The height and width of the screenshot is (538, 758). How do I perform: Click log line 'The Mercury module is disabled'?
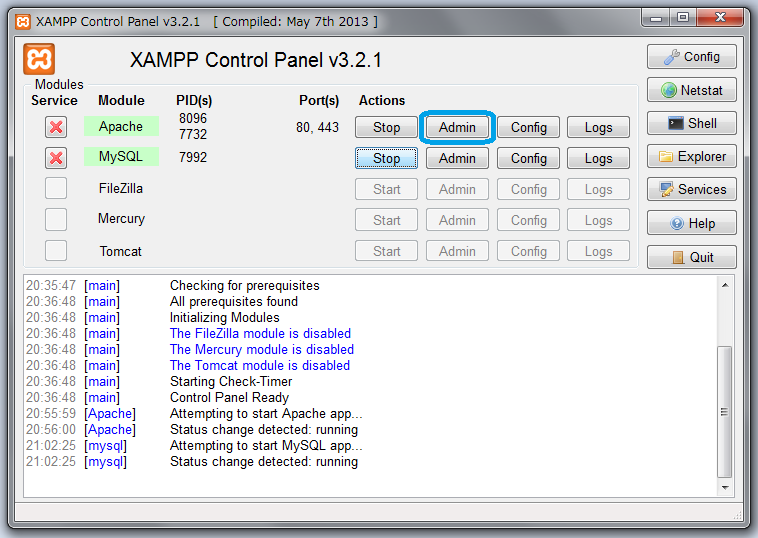(262, 349)
